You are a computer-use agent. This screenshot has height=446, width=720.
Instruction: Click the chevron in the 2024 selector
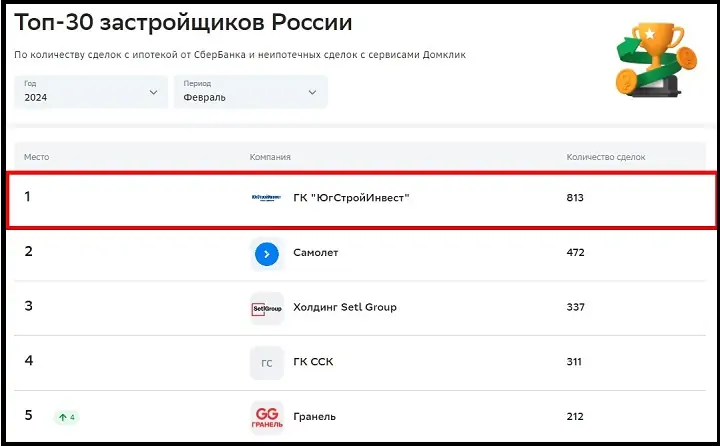click(x=153, y=92)
